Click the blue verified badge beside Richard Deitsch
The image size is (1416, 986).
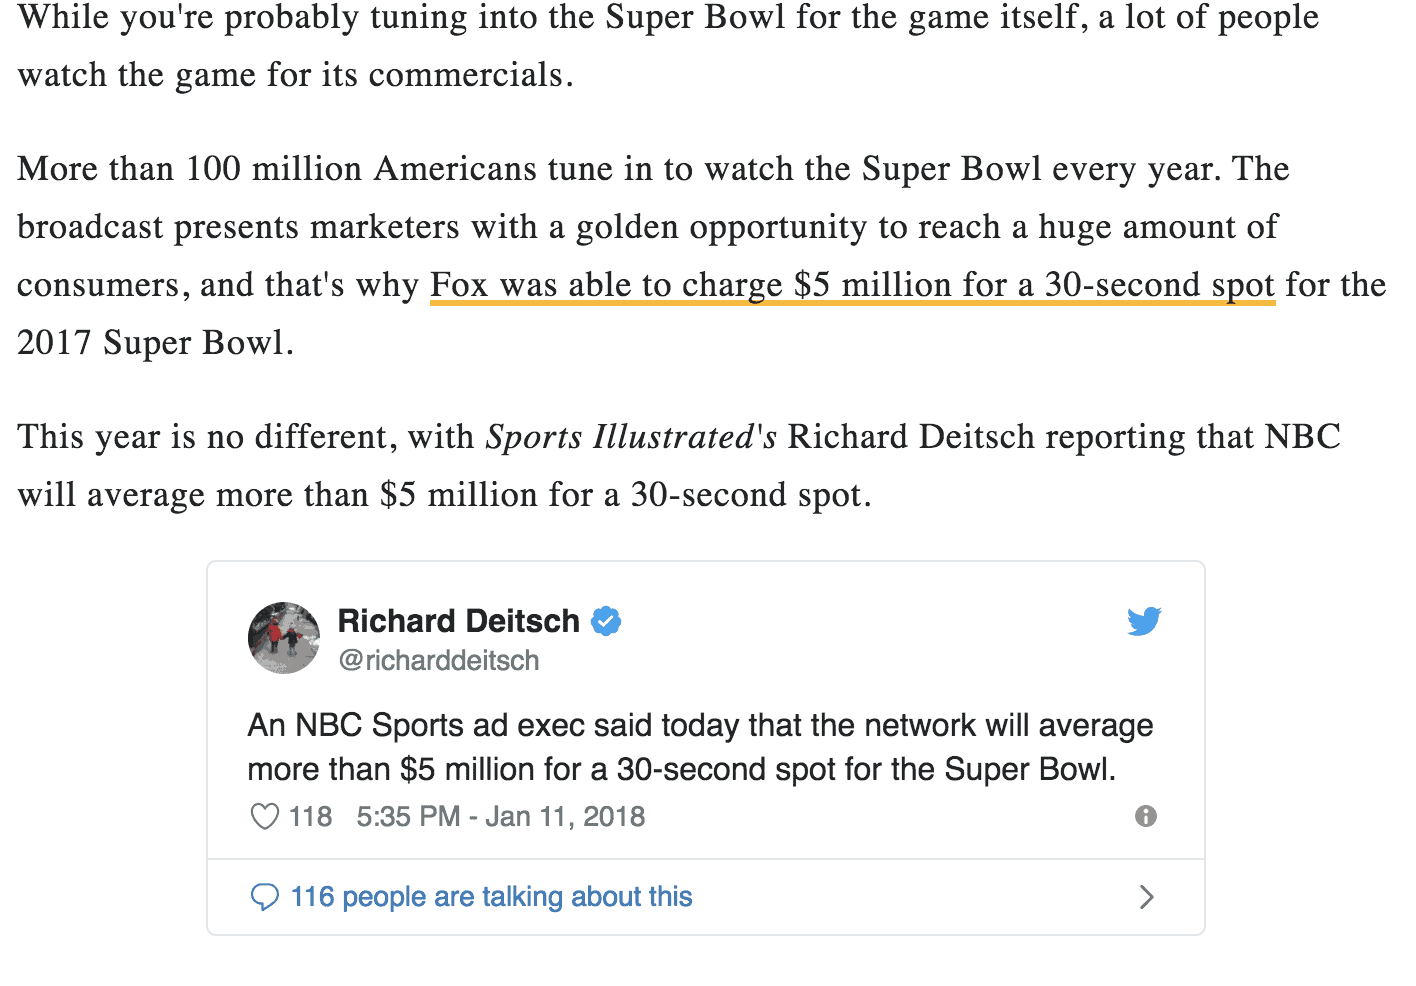(606, 621)
